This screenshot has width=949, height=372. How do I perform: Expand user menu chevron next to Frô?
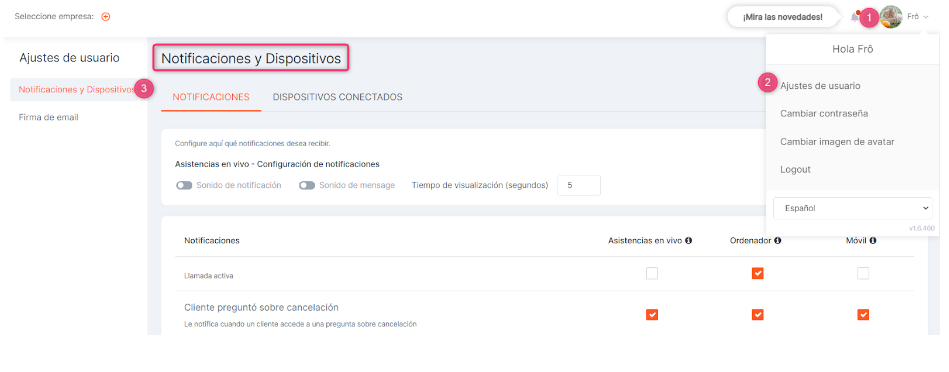tap(926, 17)
